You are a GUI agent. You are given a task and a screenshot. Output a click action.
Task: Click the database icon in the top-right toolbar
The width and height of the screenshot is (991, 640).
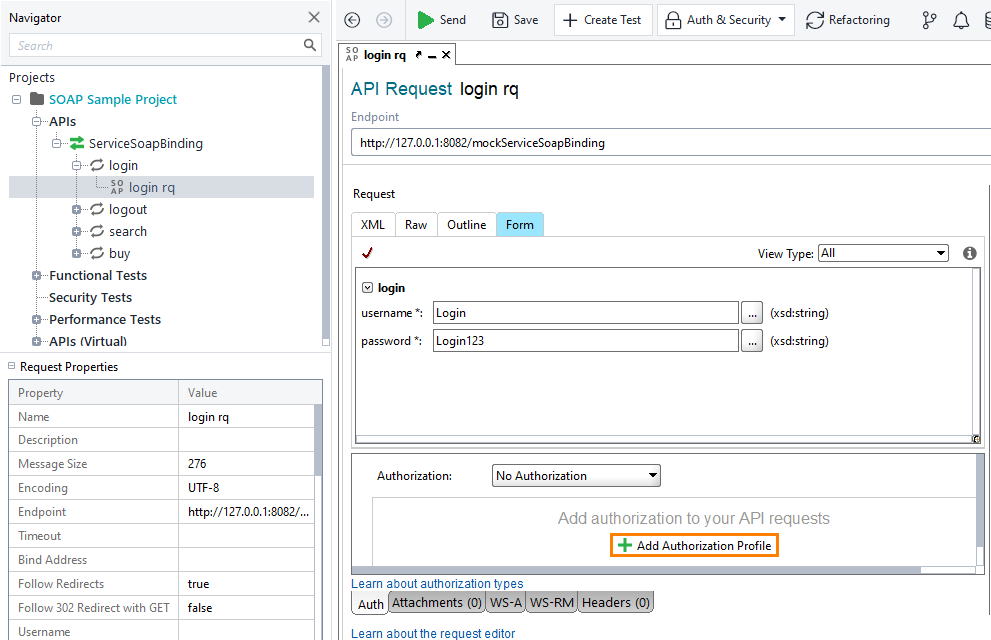[x=986, y=19]
